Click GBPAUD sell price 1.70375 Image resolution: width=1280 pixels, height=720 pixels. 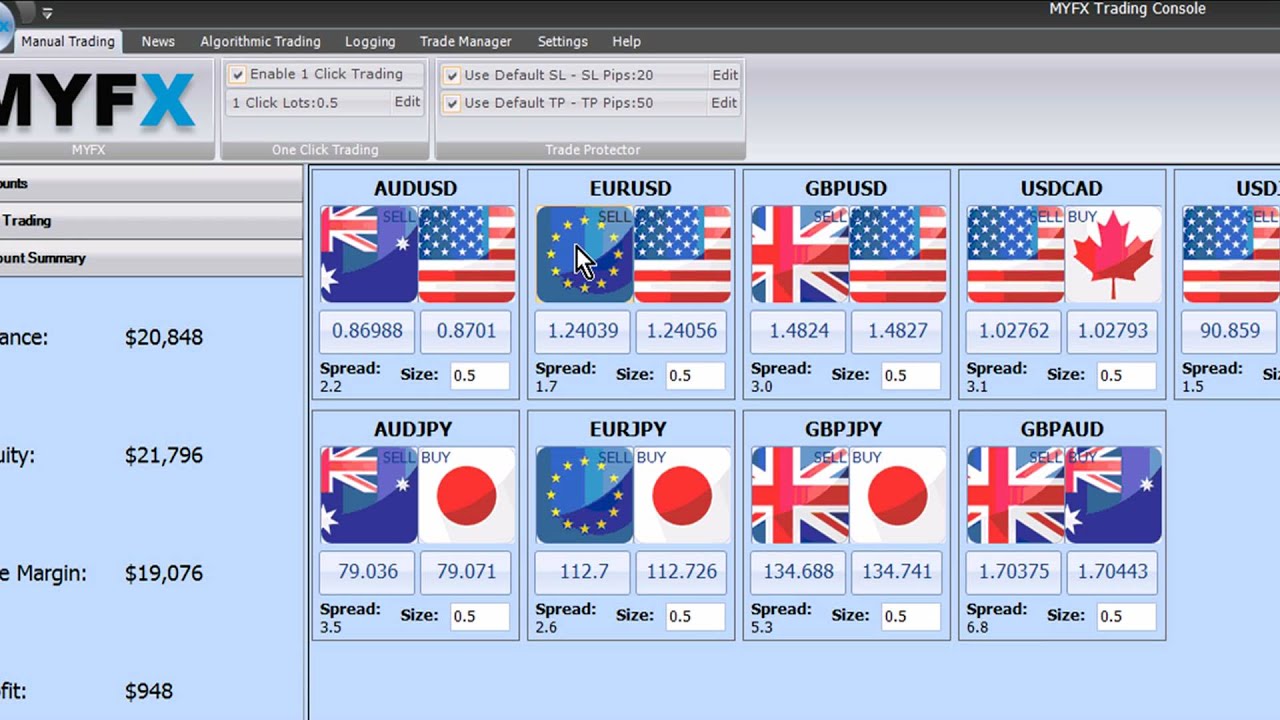[1015, 572]
